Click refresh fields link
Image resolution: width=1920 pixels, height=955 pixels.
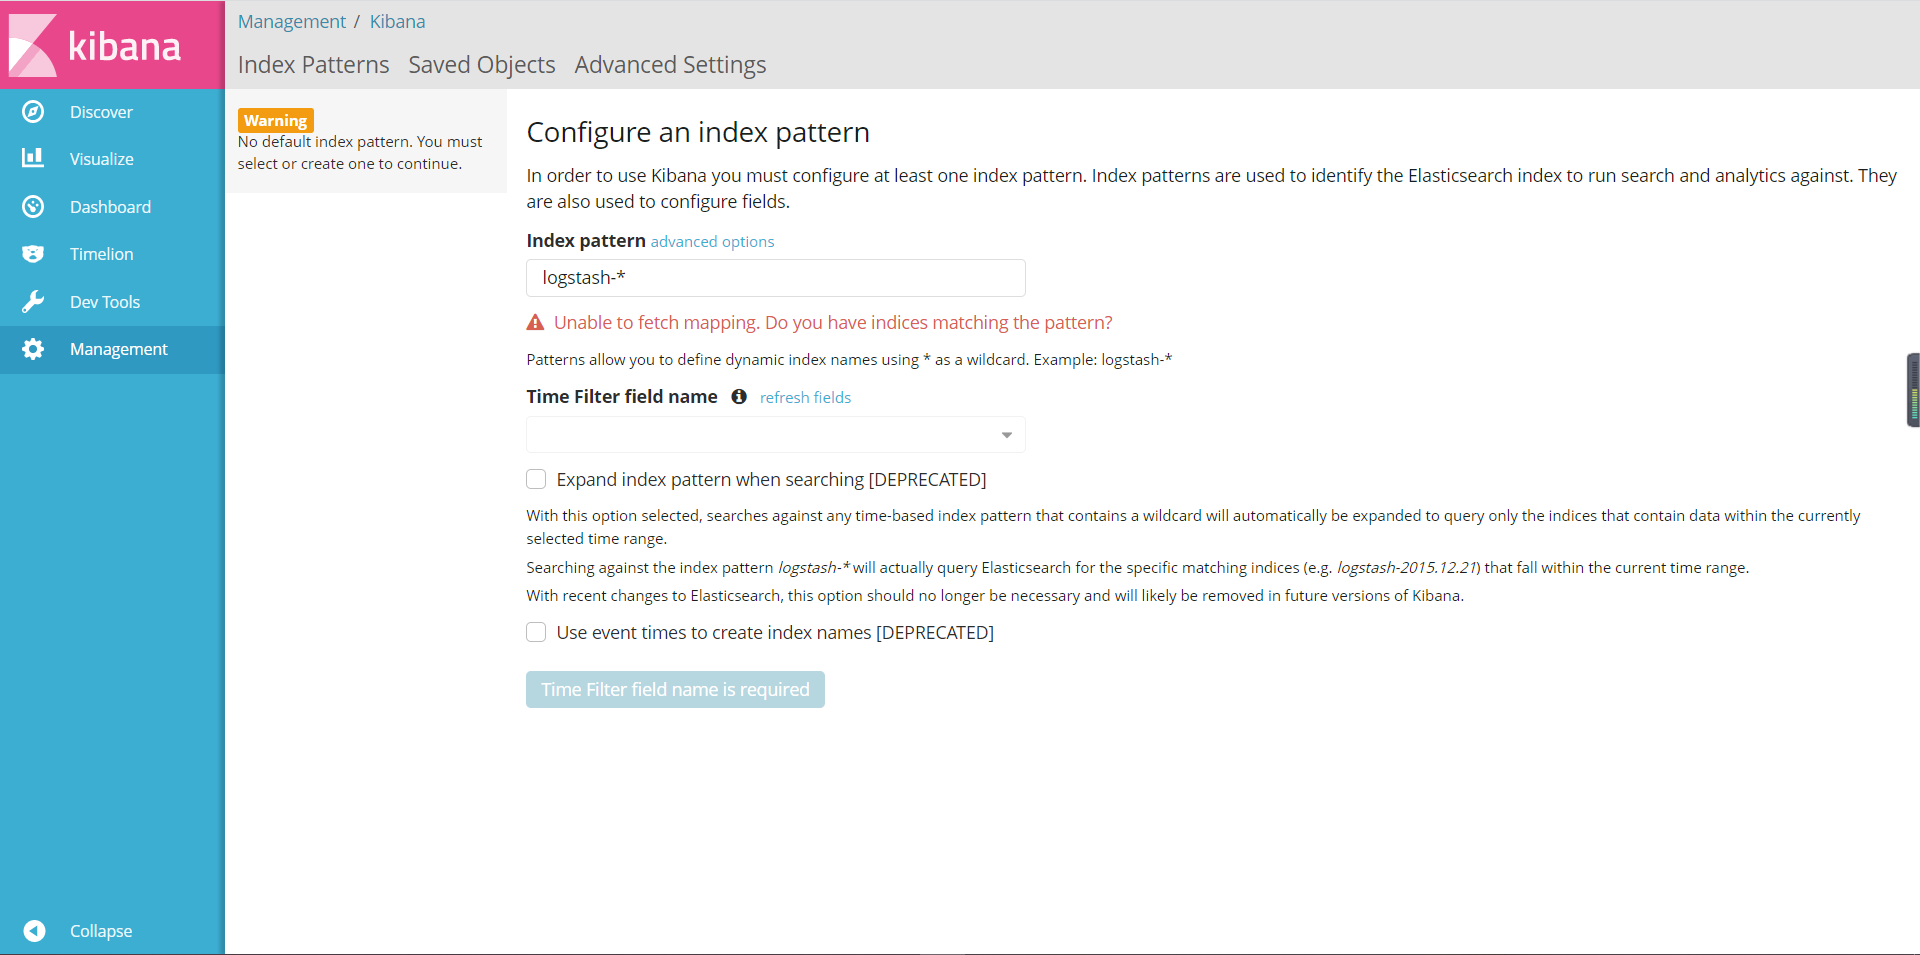pyautogui.click(x=805, y=398)
